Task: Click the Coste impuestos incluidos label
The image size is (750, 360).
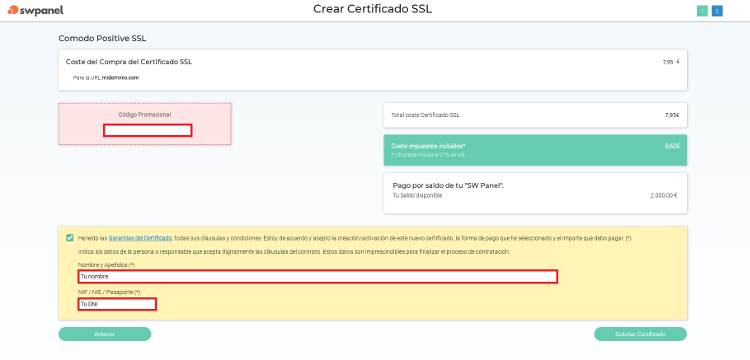Action: point(429,146)
